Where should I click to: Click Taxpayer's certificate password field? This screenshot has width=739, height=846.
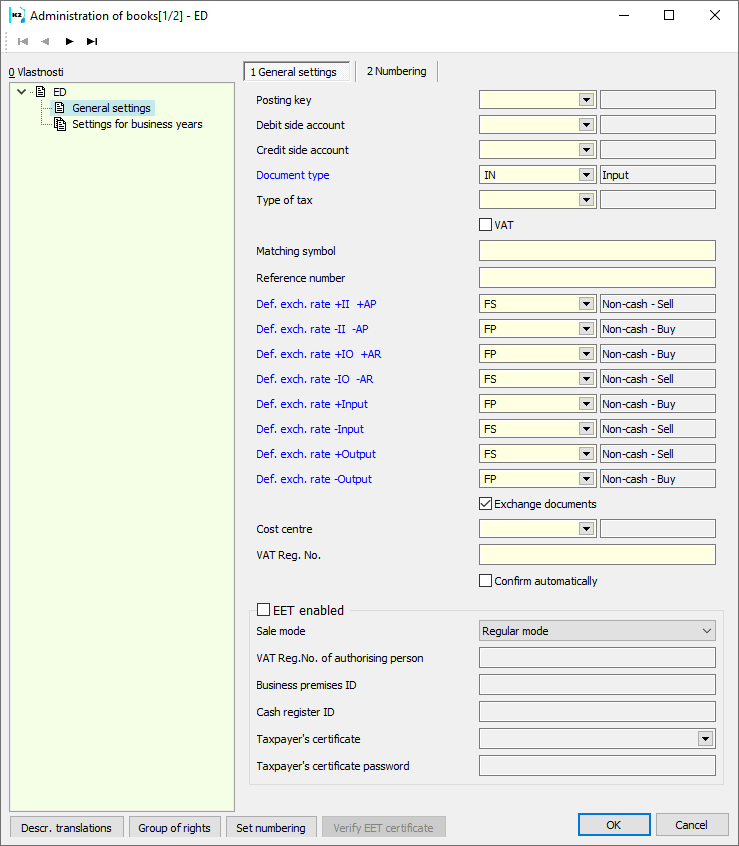[x=597, y=766]
